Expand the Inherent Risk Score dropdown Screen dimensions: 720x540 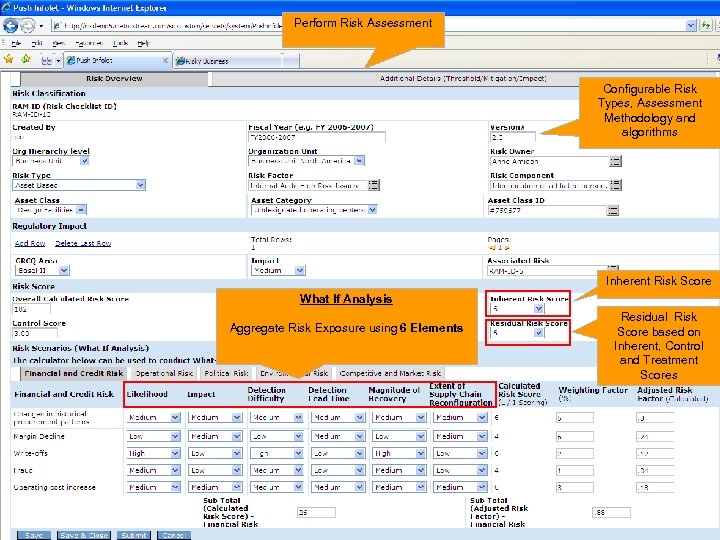point(539,309)
